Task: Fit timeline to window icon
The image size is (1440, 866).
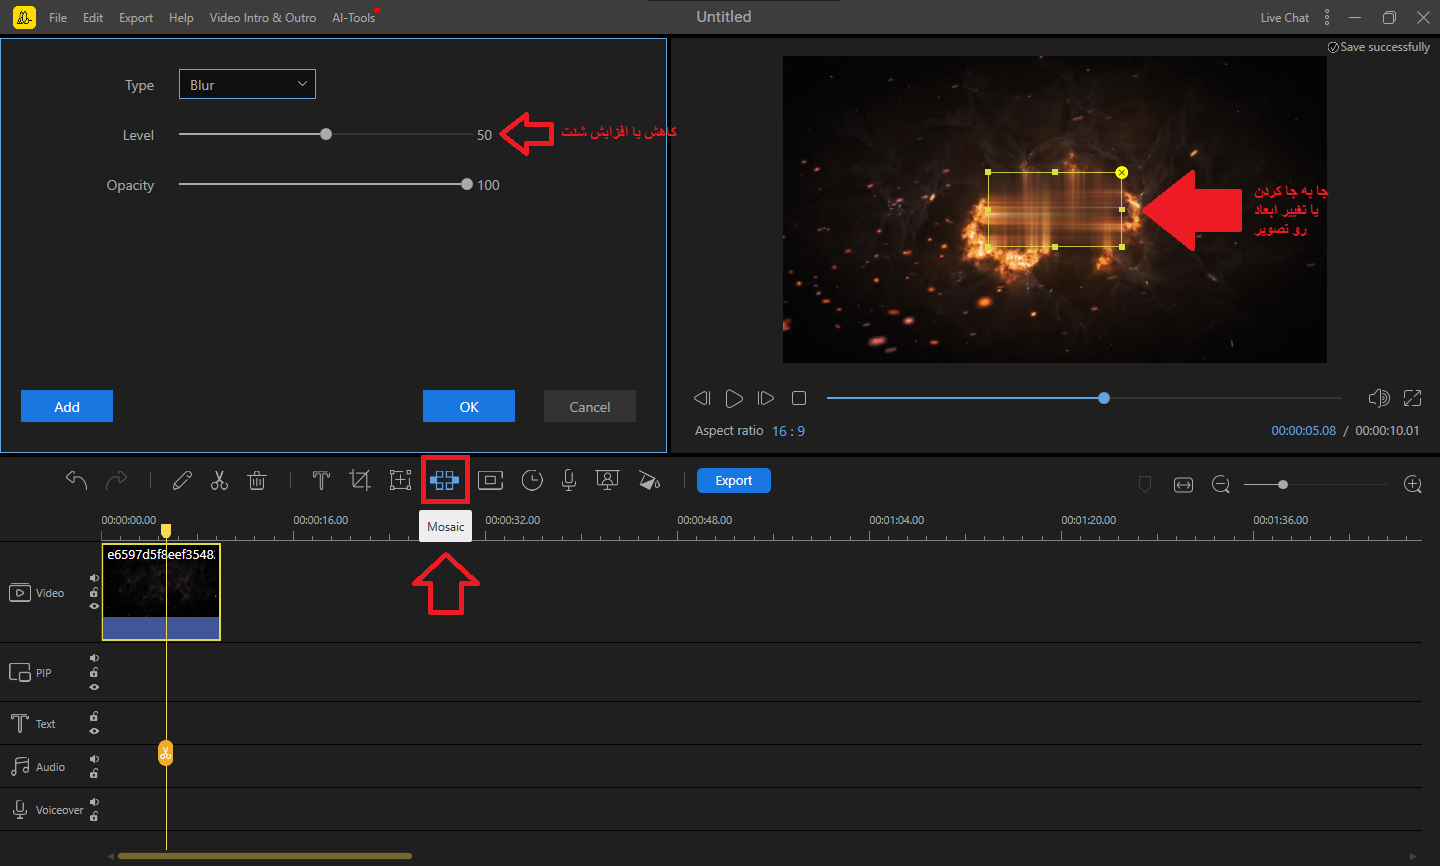Action: click(1183, 484)
